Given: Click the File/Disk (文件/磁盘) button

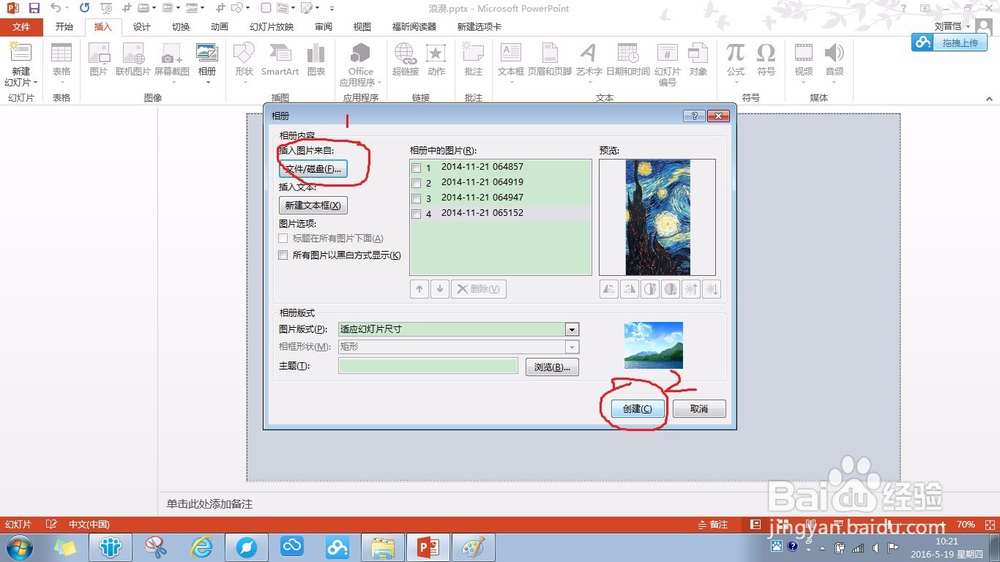Looking at the screenshot, I should click(313, 169).
